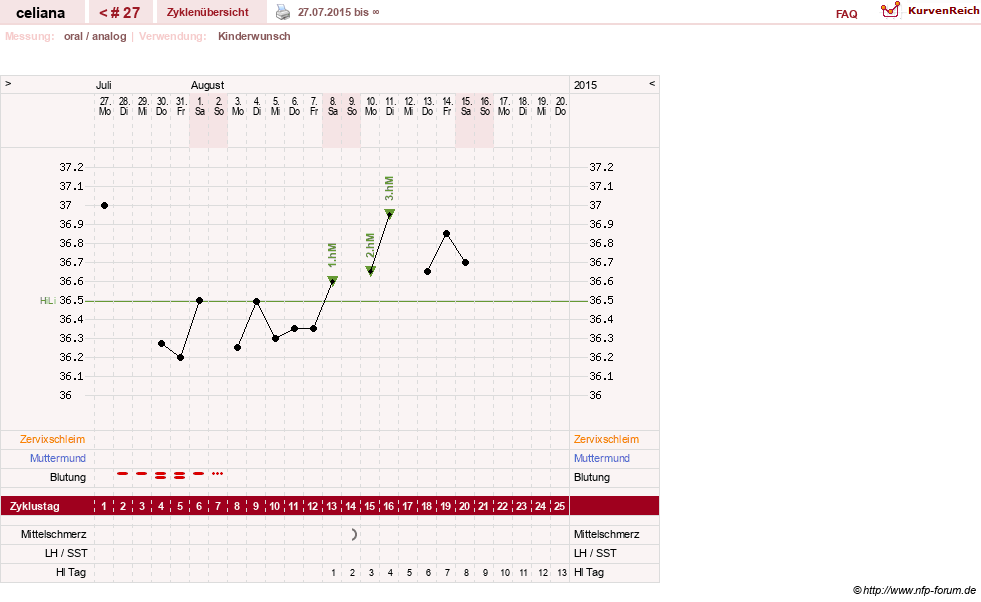Click the left 'Mittelschmerz' row label

pos(53,534)
